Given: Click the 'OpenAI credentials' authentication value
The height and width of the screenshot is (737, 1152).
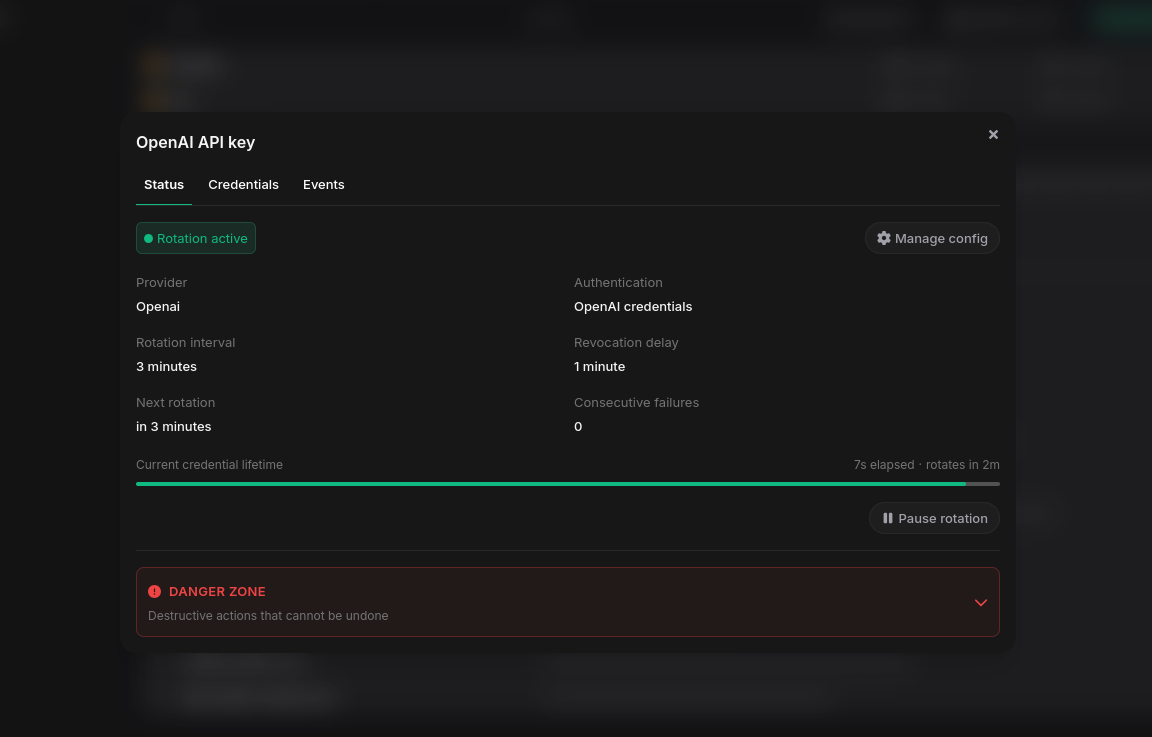Looking at the screenshot, I should tap(633, 306).
